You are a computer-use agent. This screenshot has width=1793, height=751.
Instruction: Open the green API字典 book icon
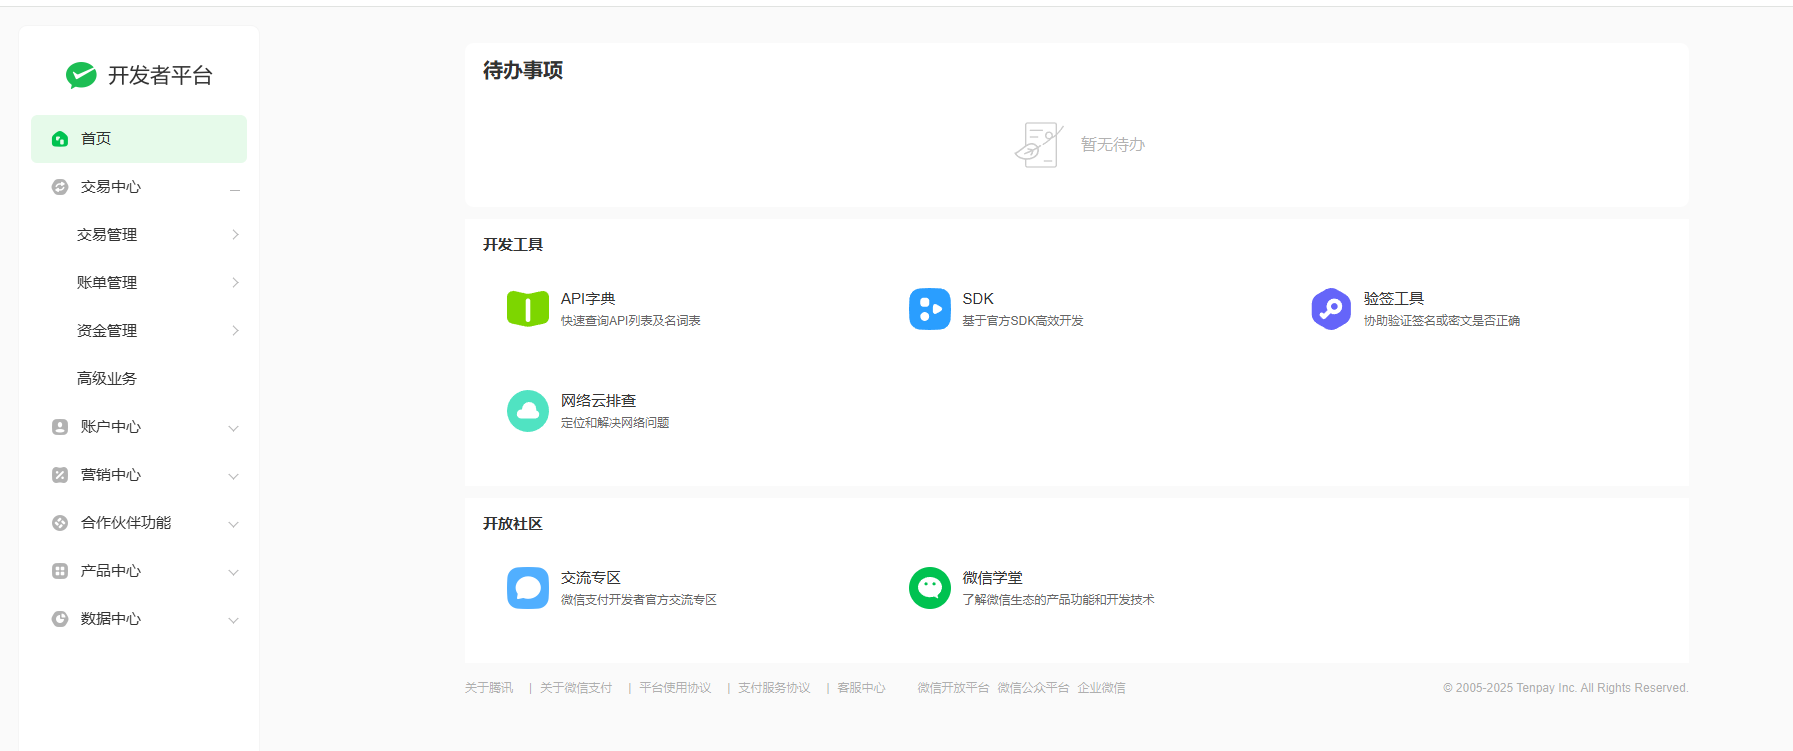[528, 309]
